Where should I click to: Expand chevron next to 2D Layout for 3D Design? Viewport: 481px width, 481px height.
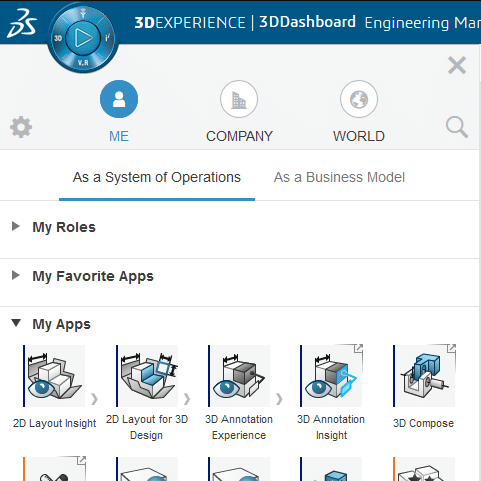pos(187,399)
